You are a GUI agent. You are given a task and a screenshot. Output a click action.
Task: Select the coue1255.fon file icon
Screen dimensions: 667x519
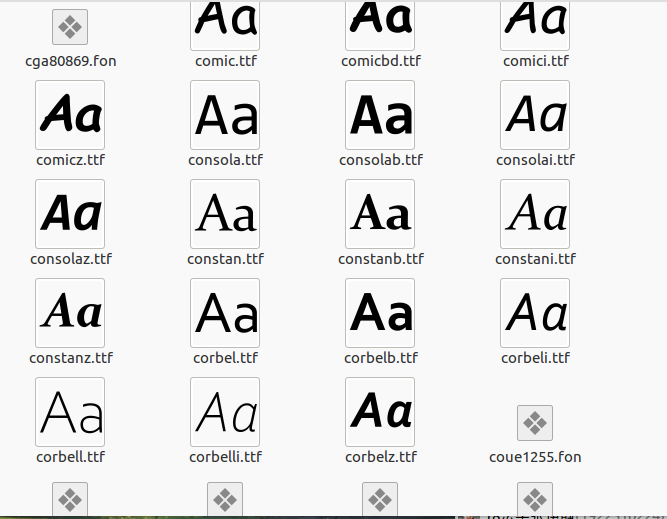click(x=535, y=423)
